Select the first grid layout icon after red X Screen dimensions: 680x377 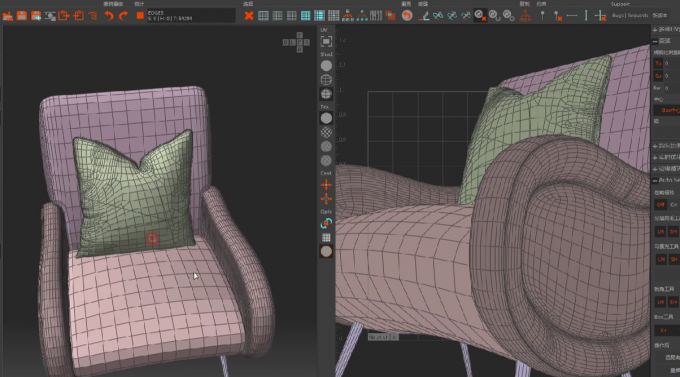point(263,16)
